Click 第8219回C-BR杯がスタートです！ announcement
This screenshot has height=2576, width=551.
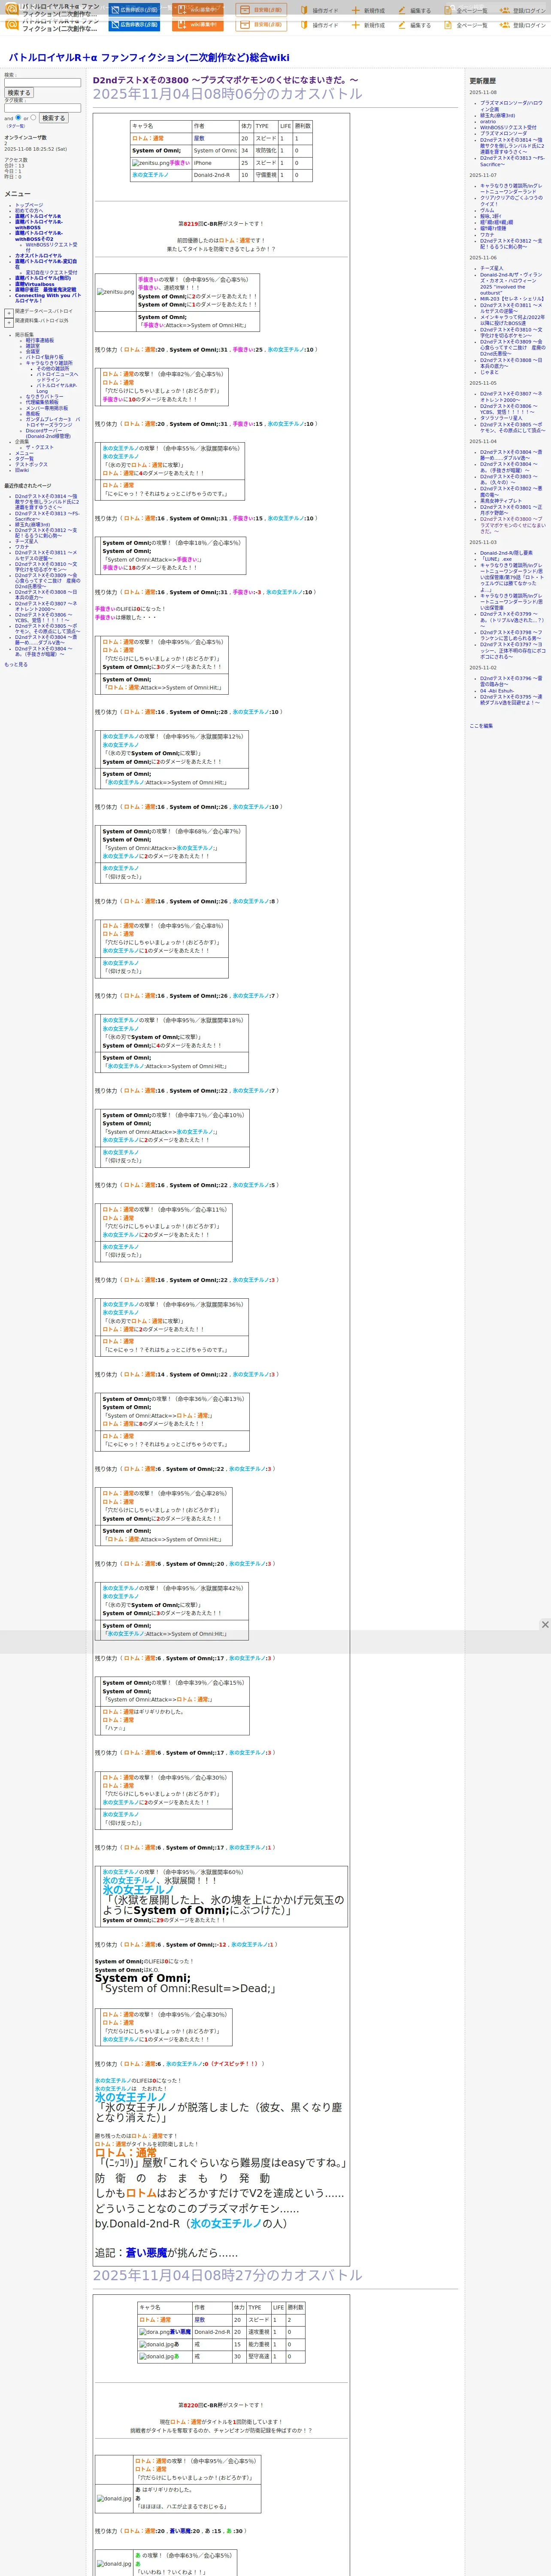pyautogui.click(x=221, y=224)
